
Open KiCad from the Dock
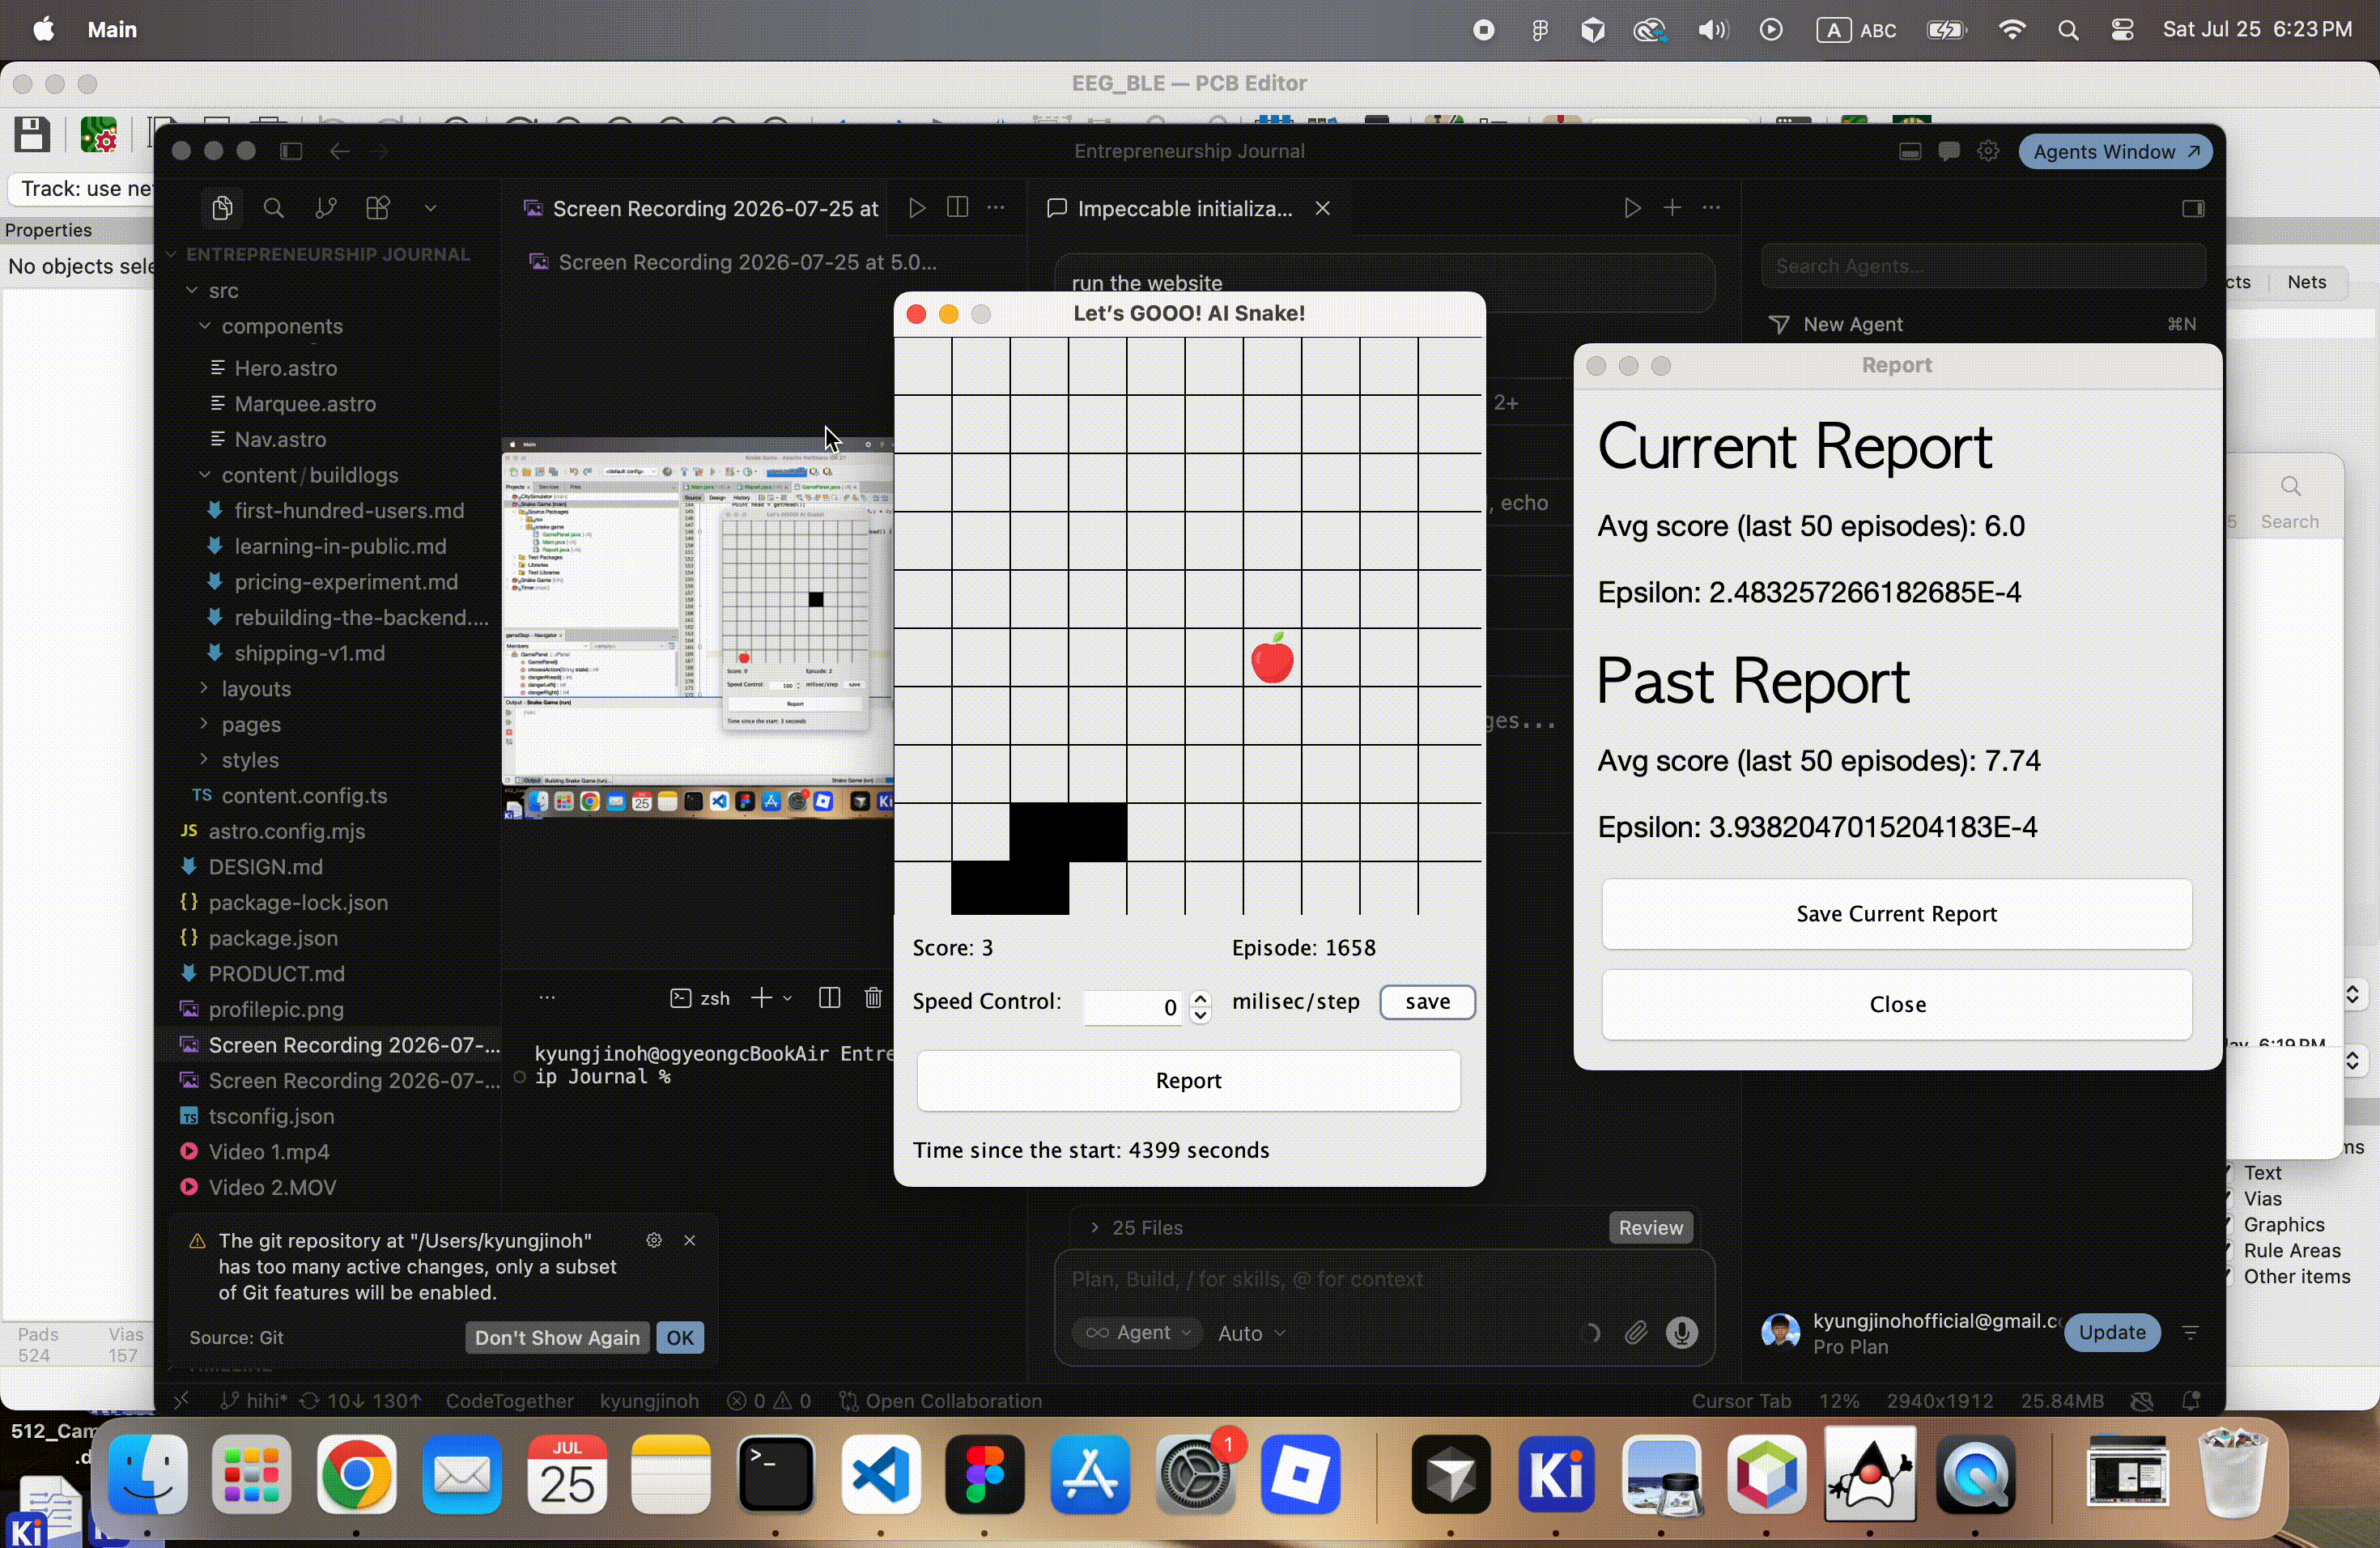1556,1475
